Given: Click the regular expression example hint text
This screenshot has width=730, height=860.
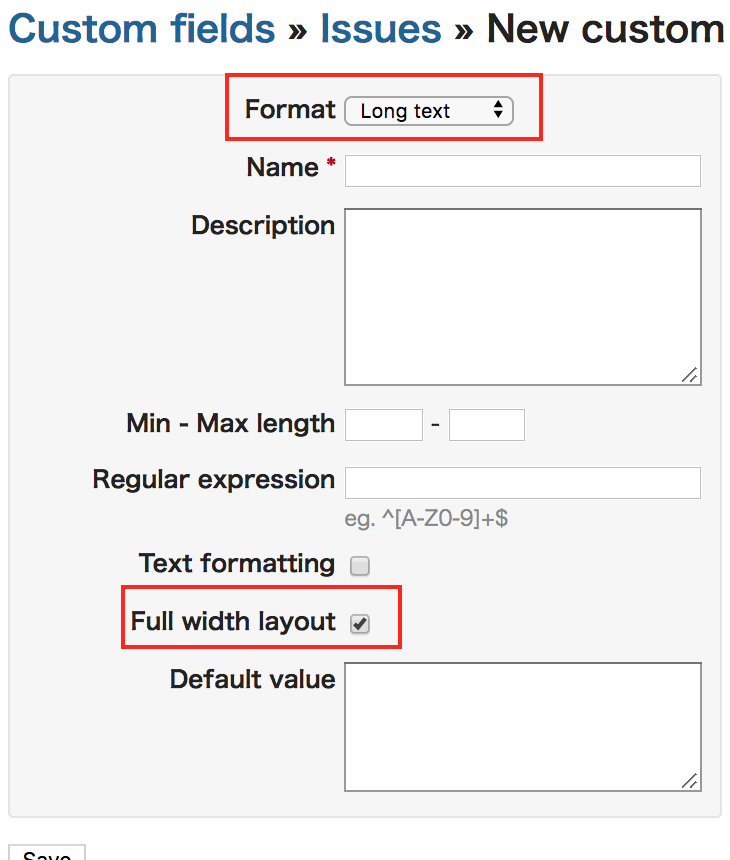Looking at the screenshot, I should (426, 518).
